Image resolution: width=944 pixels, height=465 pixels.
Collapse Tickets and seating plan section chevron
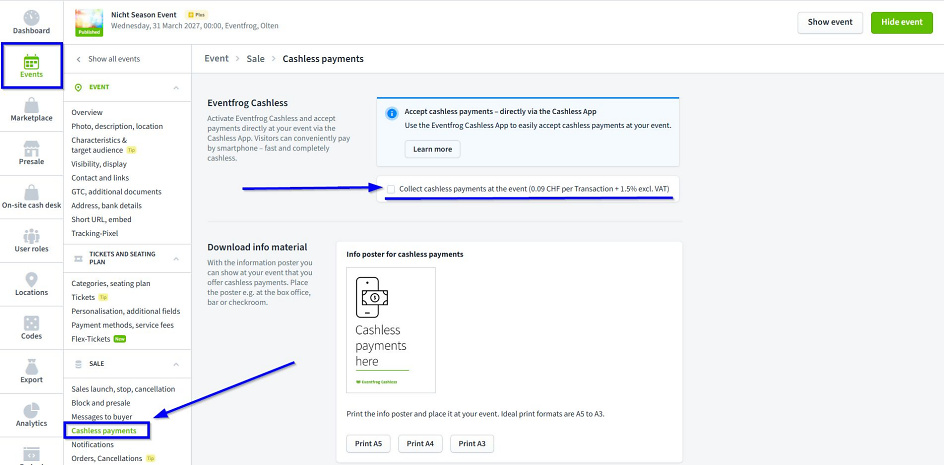pyautogui.click(x=176, y=258)
